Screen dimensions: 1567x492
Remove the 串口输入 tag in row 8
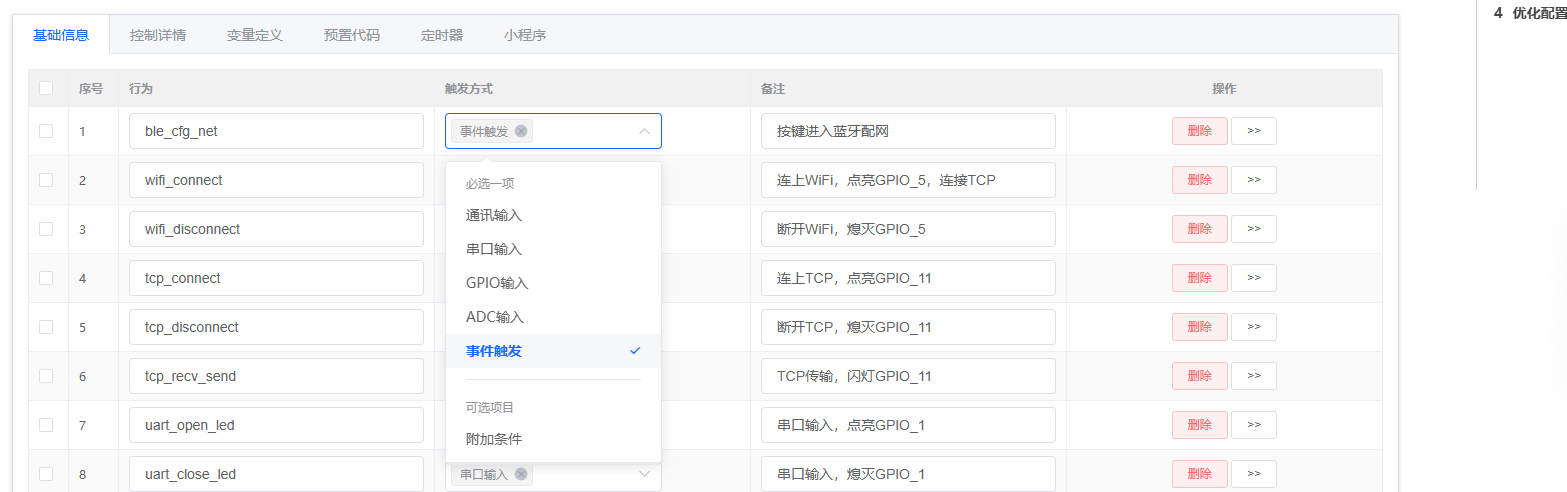click(x=521, y=474)
